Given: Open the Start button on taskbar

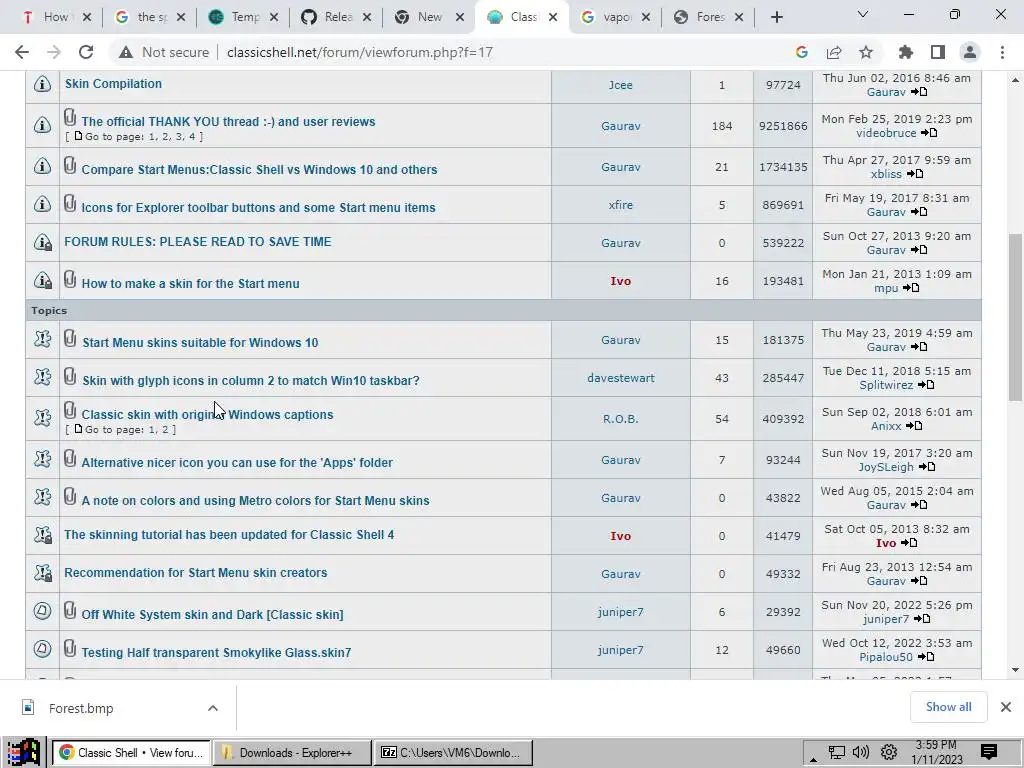Looking at the screenshot, I should pyautogui.click(x=24, y=752).
